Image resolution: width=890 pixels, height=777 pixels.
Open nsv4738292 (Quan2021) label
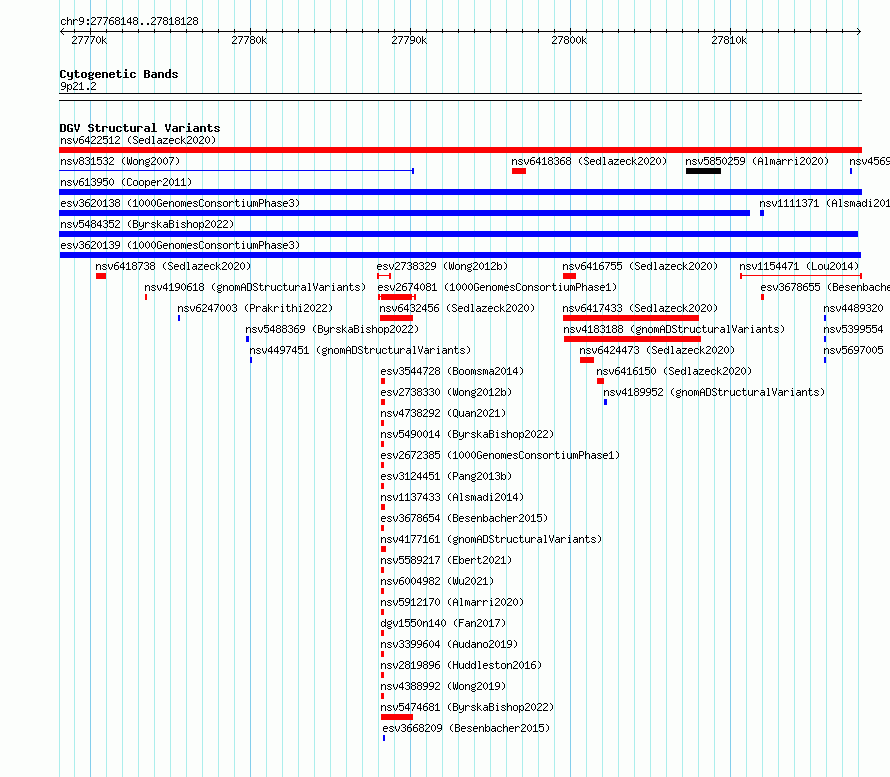(443, 413)
